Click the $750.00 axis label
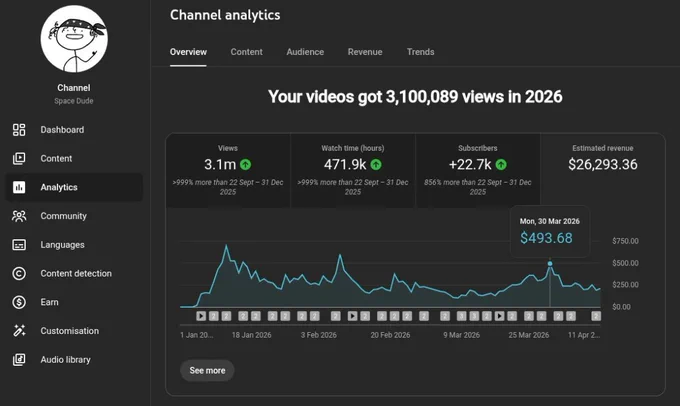The image size is (680, 406). click(625, 241)
